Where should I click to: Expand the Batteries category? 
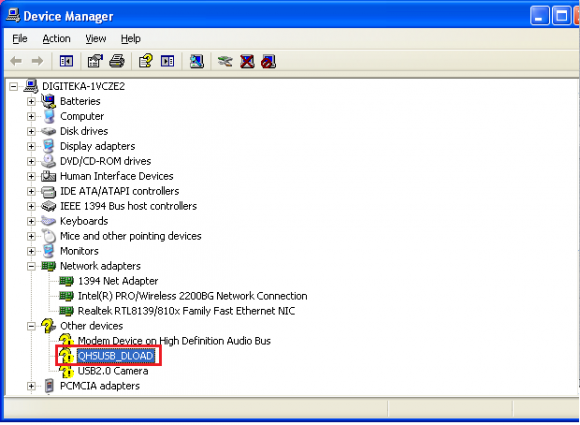pos(31,101)
